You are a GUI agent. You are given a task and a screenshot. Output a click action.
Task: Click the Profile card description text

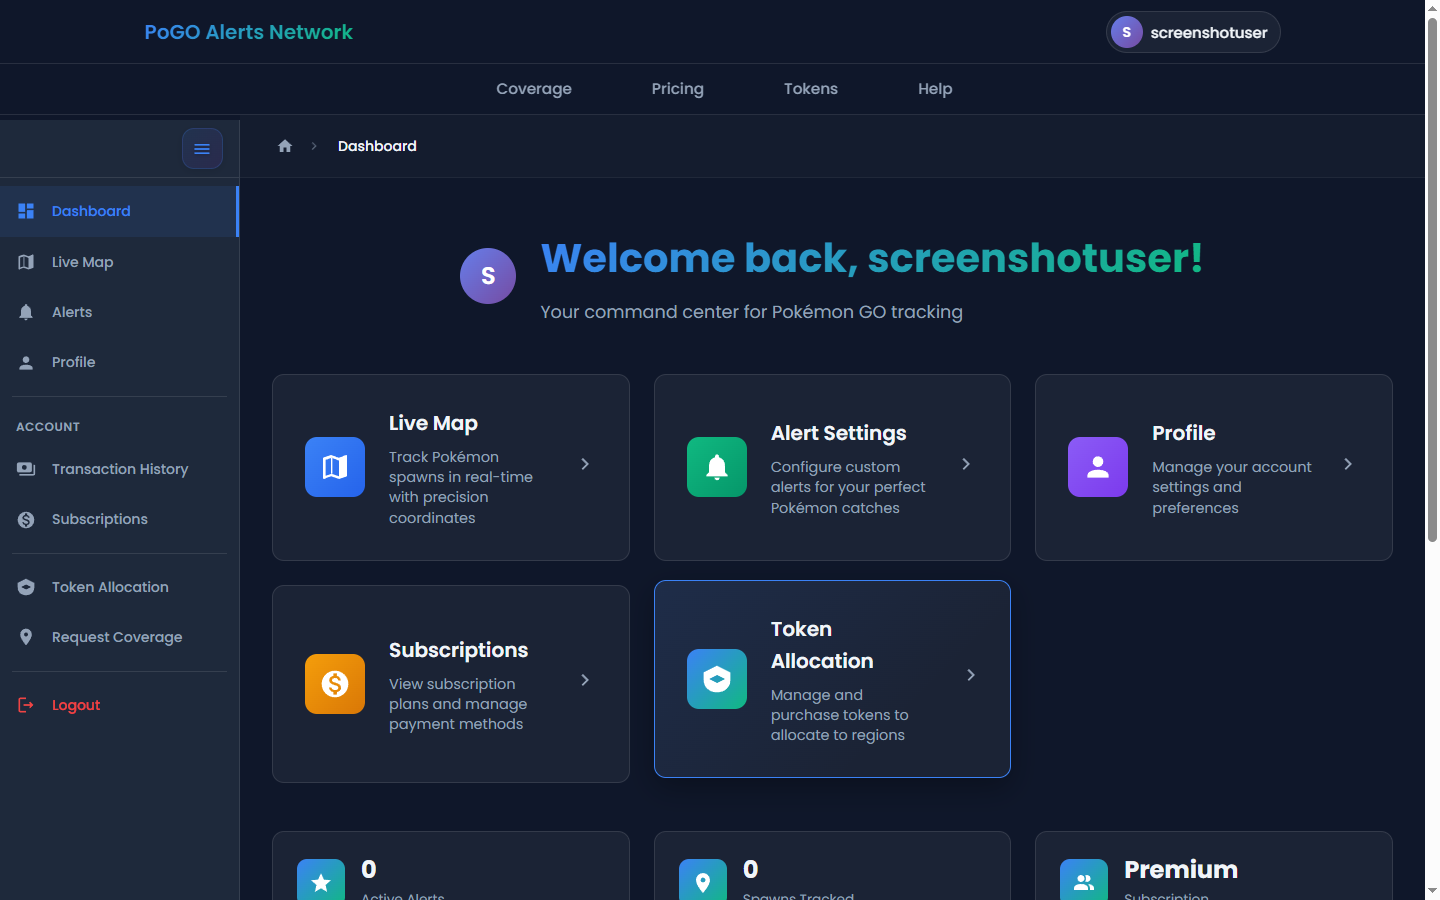(x=1232, y=487)
